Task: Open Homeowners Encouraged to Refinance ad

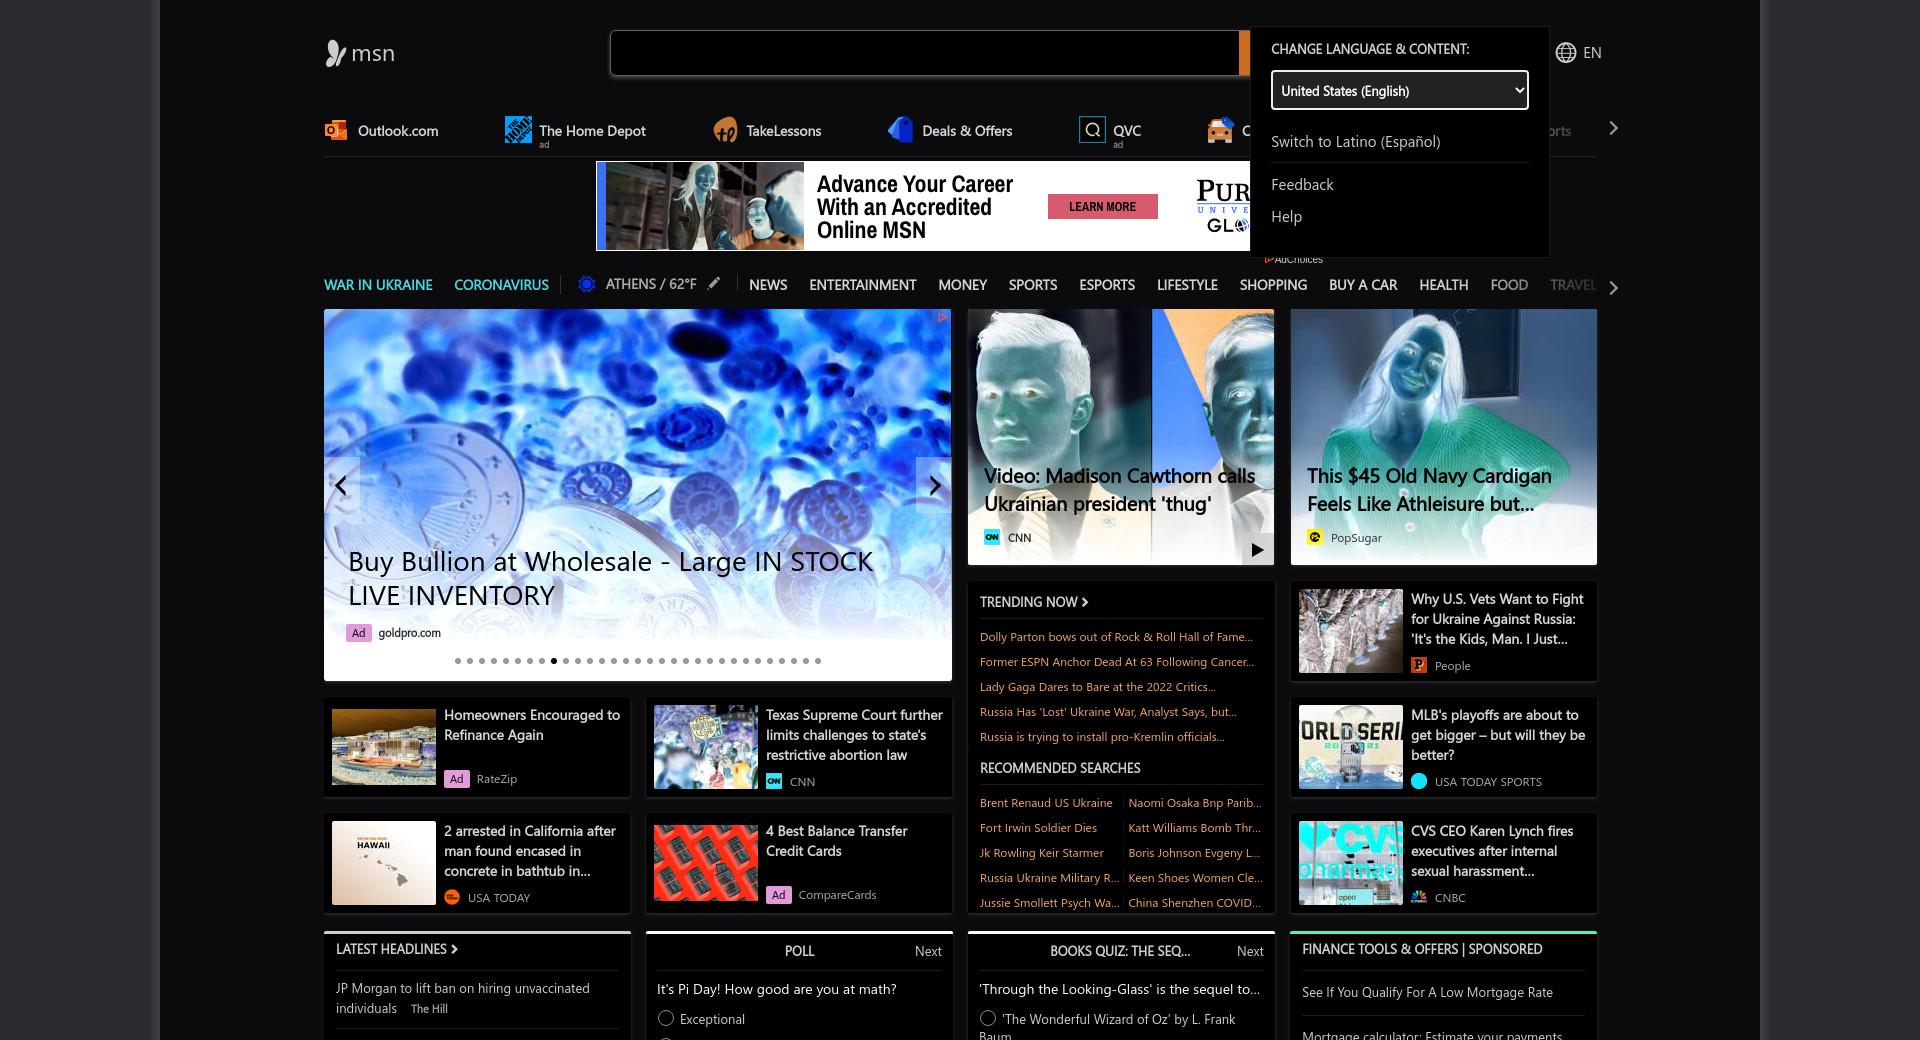Action: (x=477, y=747)
